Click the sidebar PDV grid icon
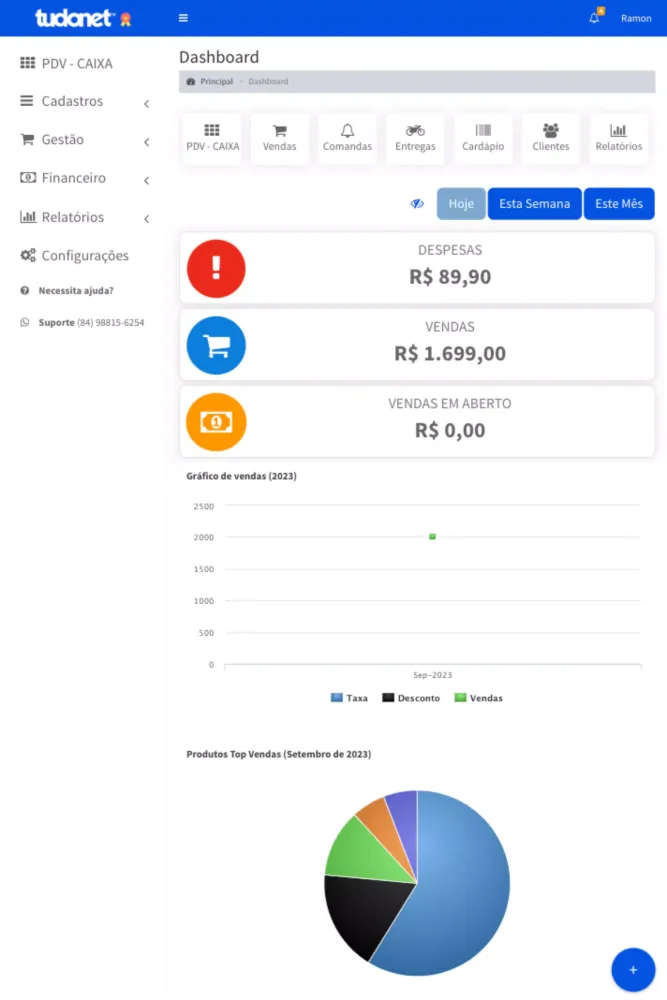Viewport: 667px width, 1000px height. tap(27, 62)
